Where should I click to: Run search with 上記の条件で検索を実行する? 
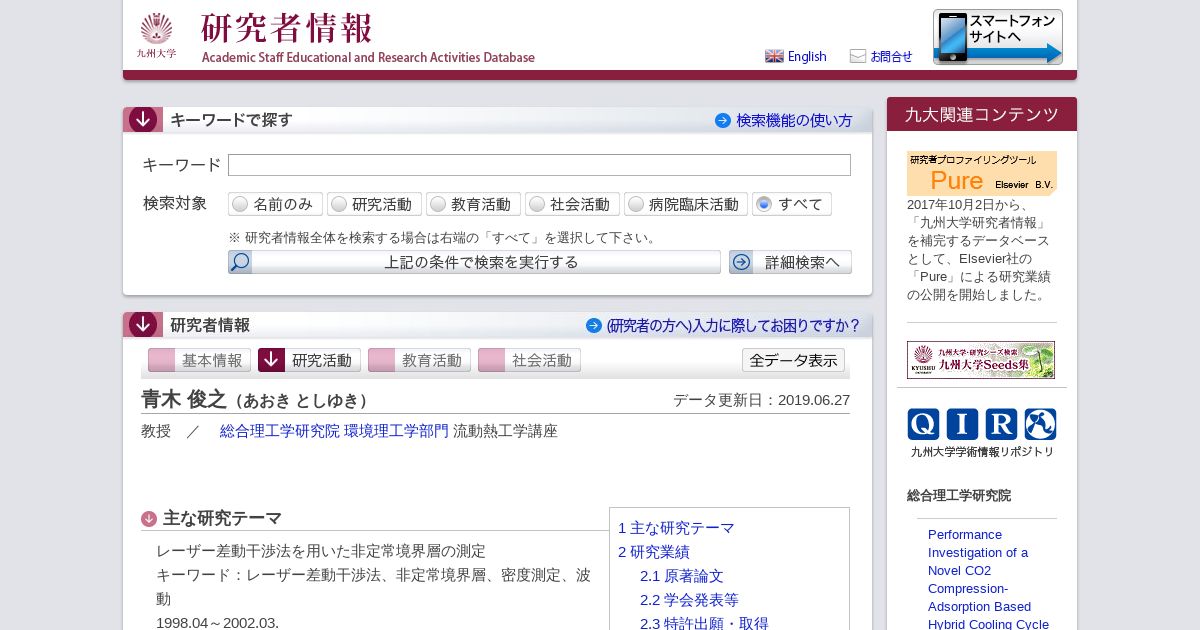click(474, 262)
